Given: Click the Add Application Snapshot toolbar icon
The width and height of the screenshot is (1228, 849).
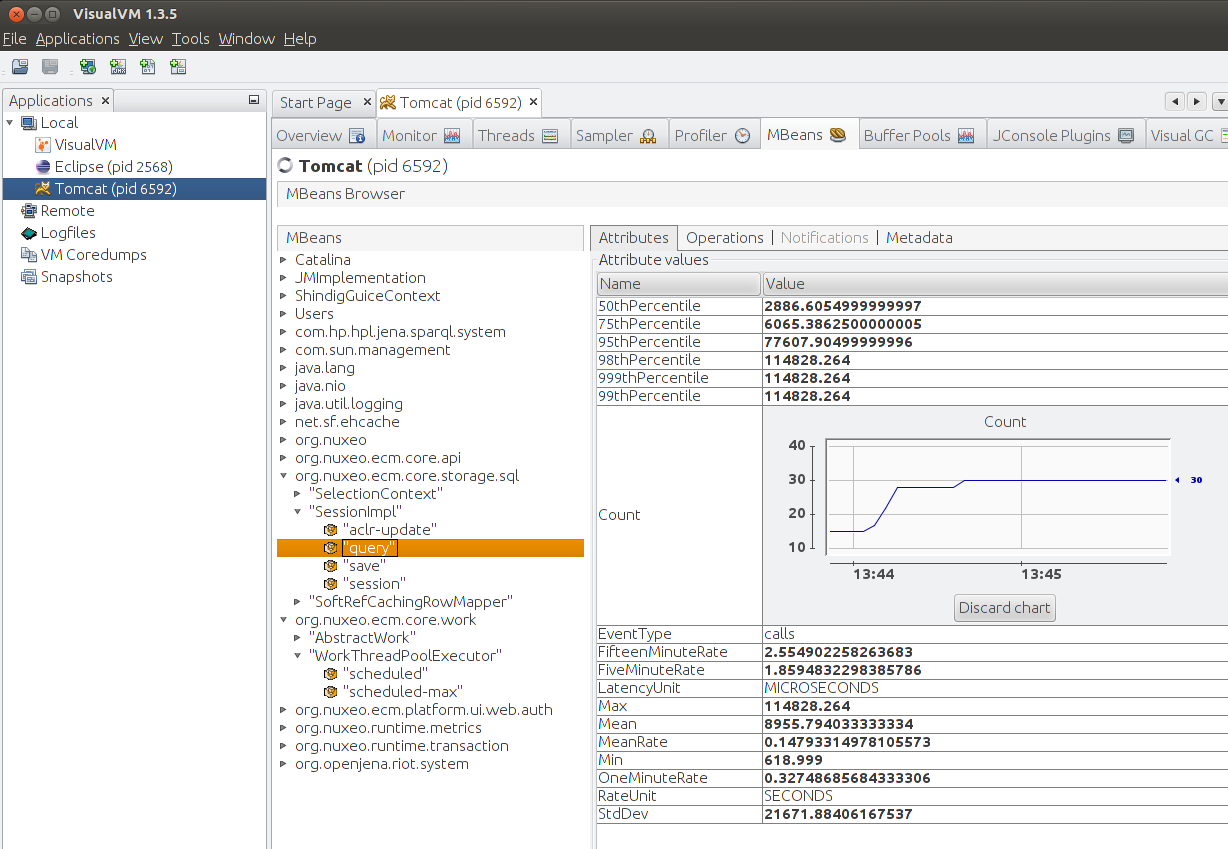Looking at the screenshot, I should click(178, 67).
